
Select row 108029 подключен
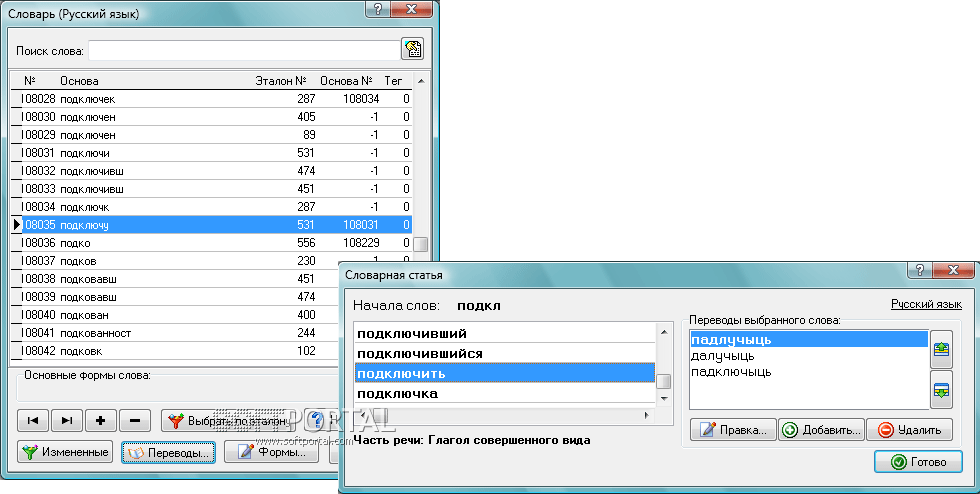click(211, 134)
